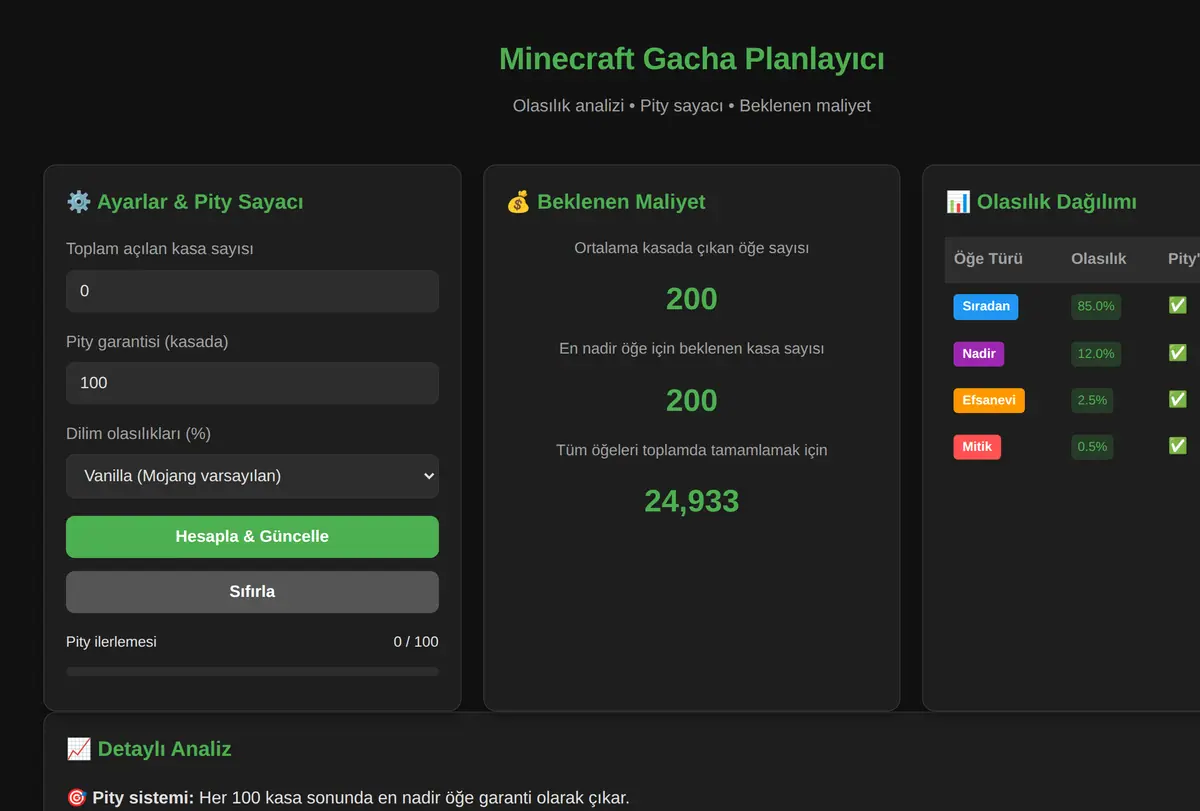Focus the Toplam açılan kasa sayısı field

tap(252, 291)
